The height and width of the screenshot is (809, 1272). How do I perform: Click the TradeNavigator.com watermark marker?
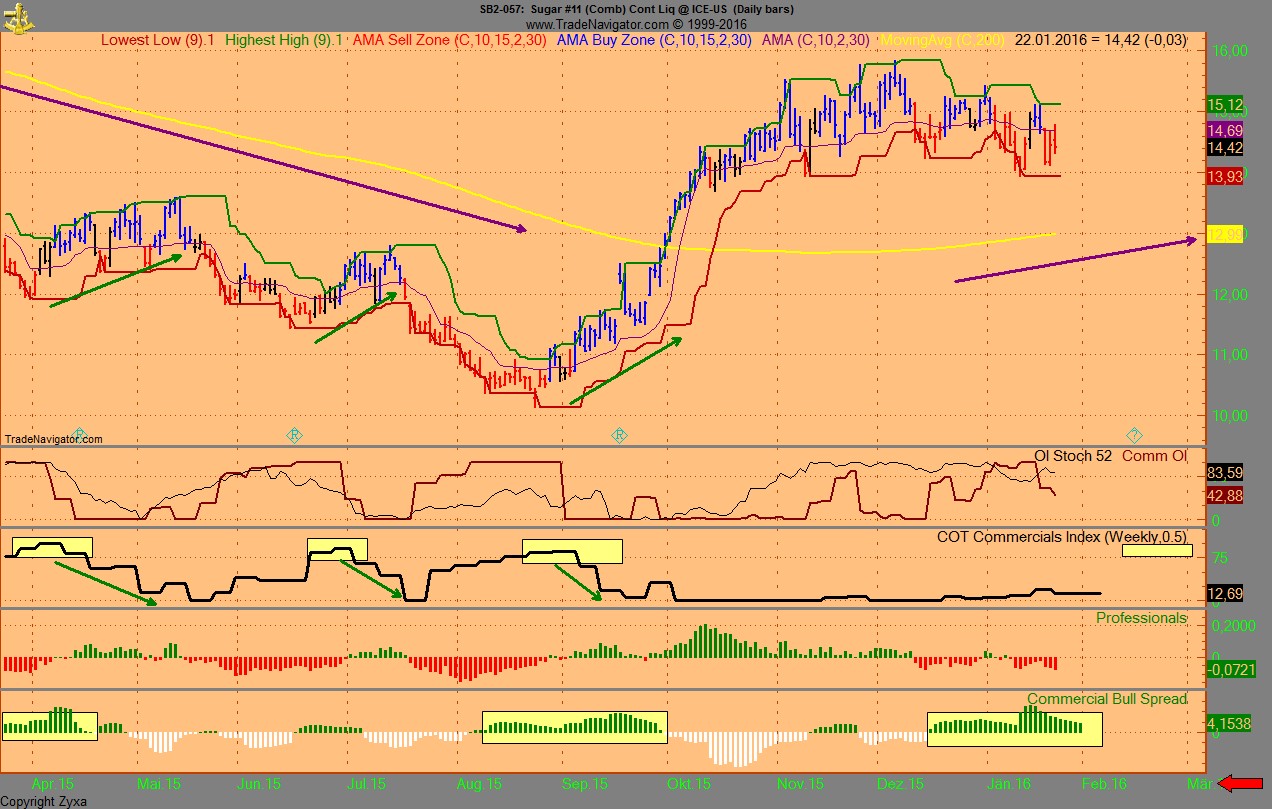point(54,437)
